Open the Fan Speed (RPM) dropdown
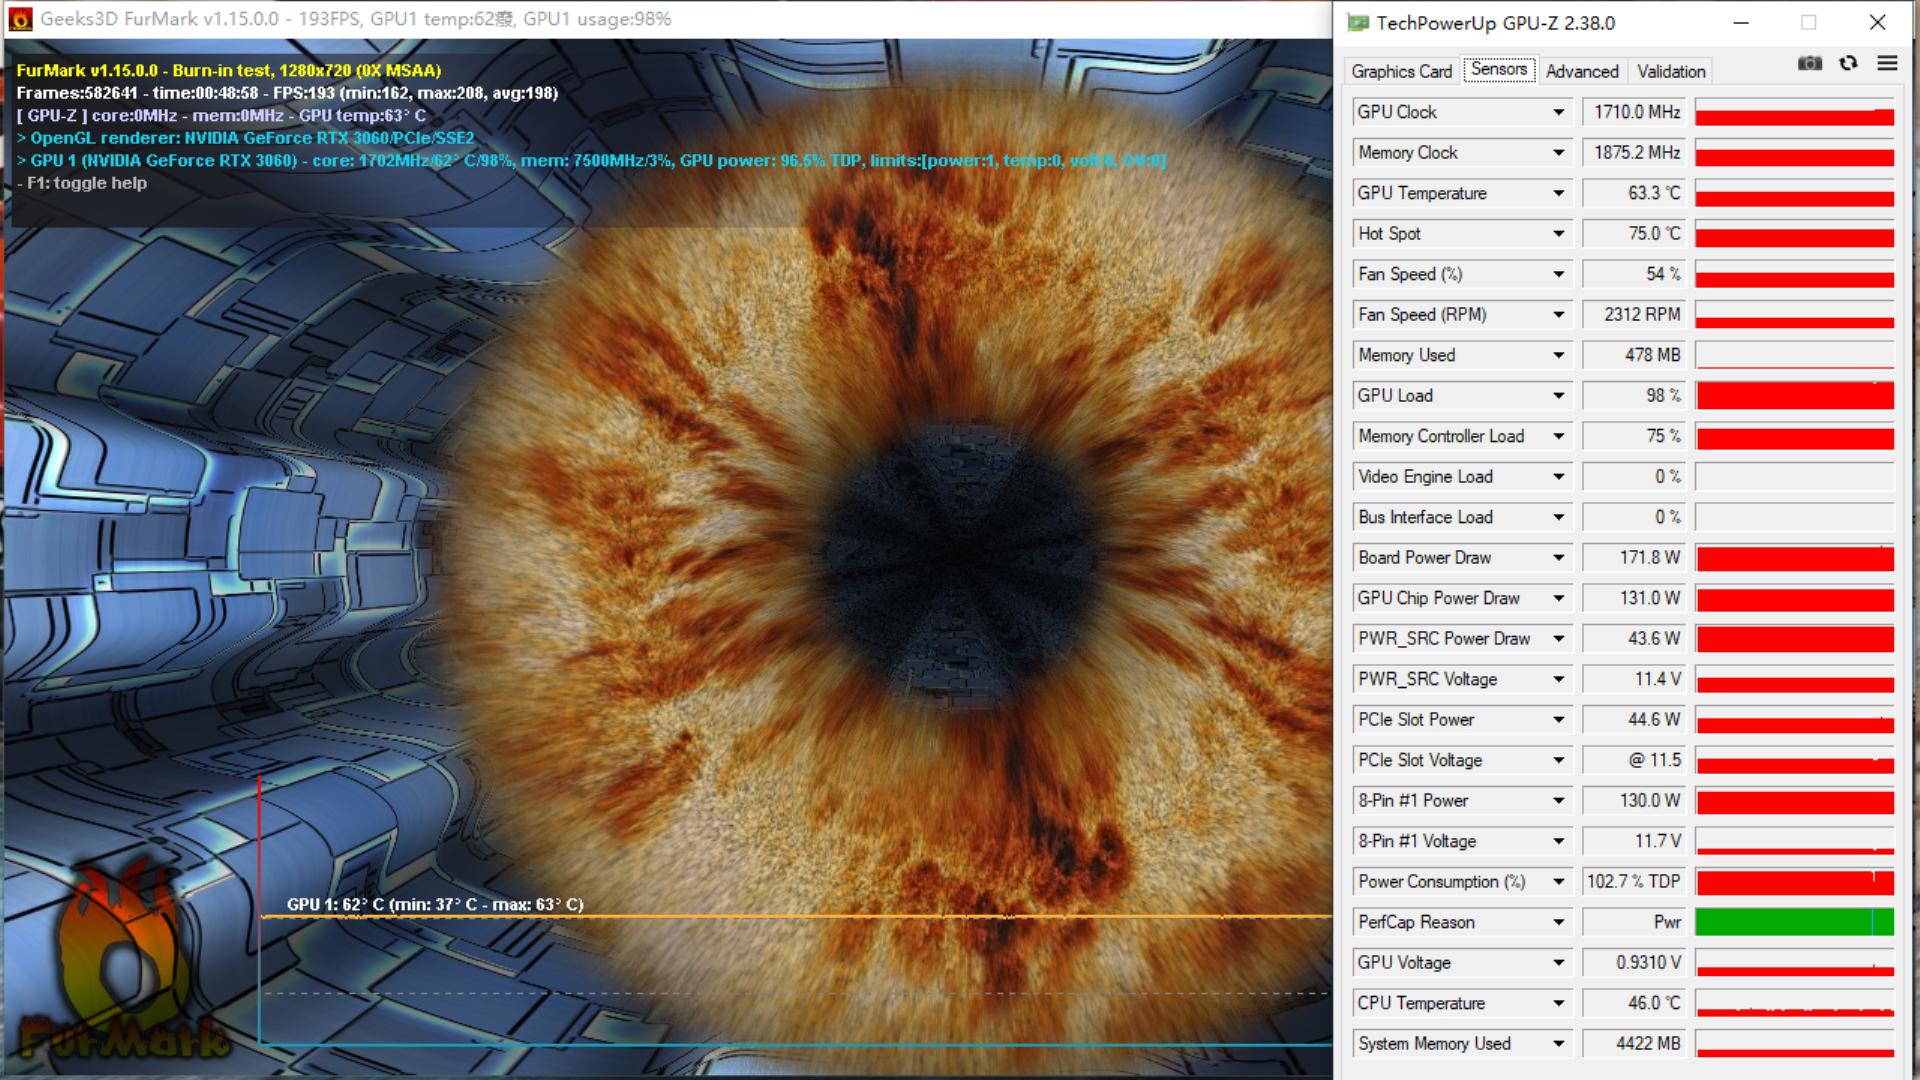The image size is (1920, 1080). click(x=1558, y=315)
